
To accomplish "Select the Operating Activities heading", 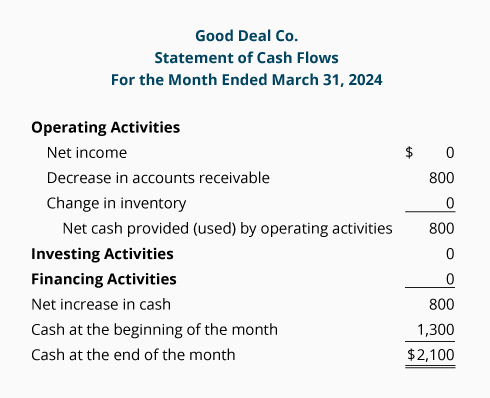I will (x=105, y=128).
